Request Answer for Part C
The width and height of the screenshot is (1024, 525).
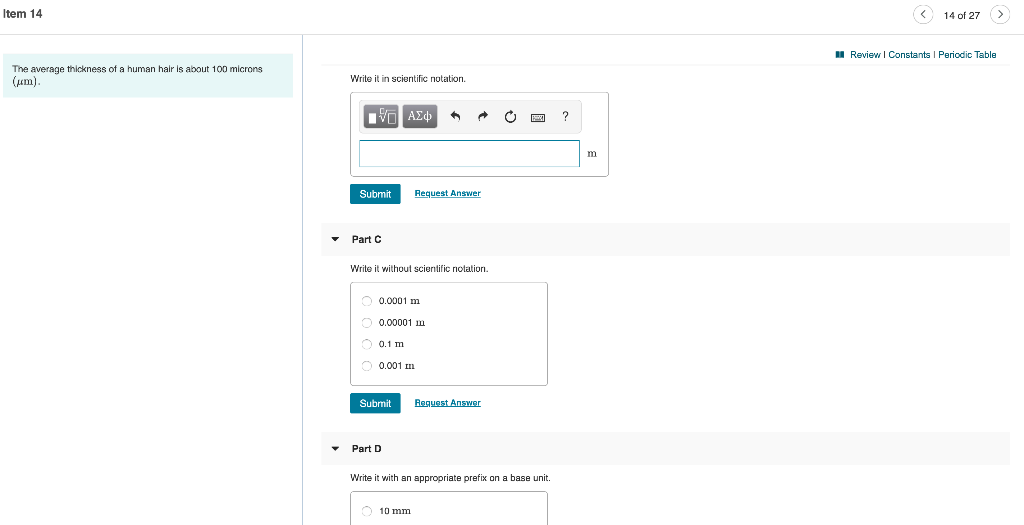point(447,403)
